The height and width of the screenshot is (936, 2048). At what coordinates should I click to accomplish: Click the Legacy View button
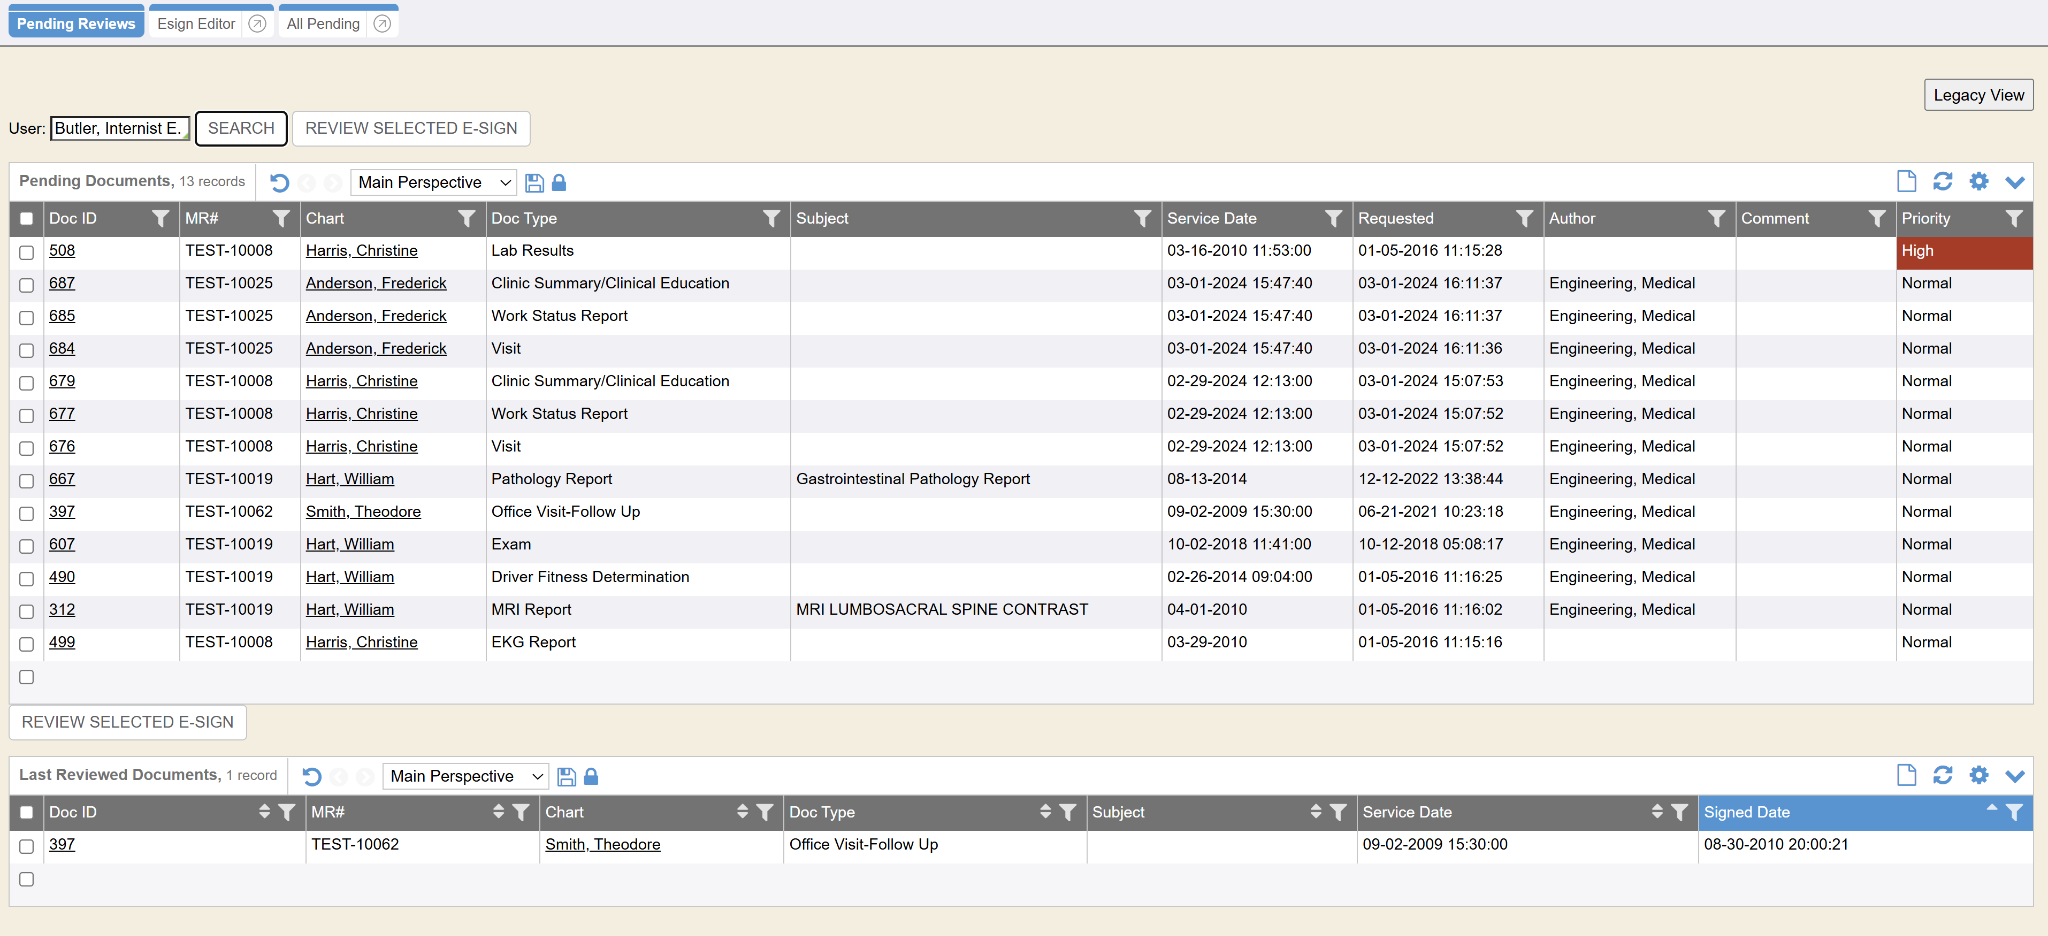coord(1977,95)
